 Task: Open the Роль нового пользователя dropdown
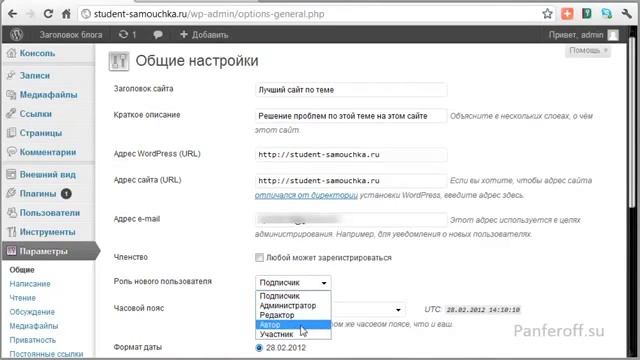293,282
